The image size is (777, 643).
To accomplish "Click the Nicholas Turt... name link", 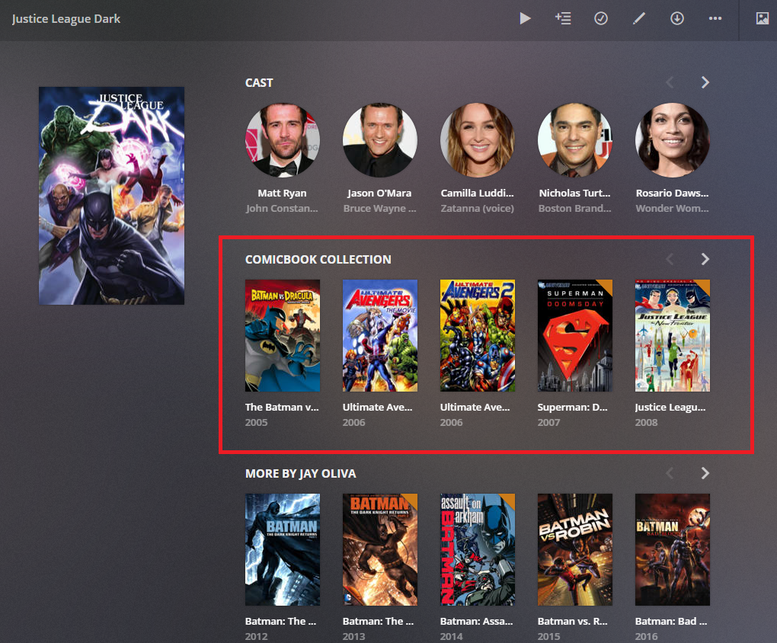I will (575, 193).
